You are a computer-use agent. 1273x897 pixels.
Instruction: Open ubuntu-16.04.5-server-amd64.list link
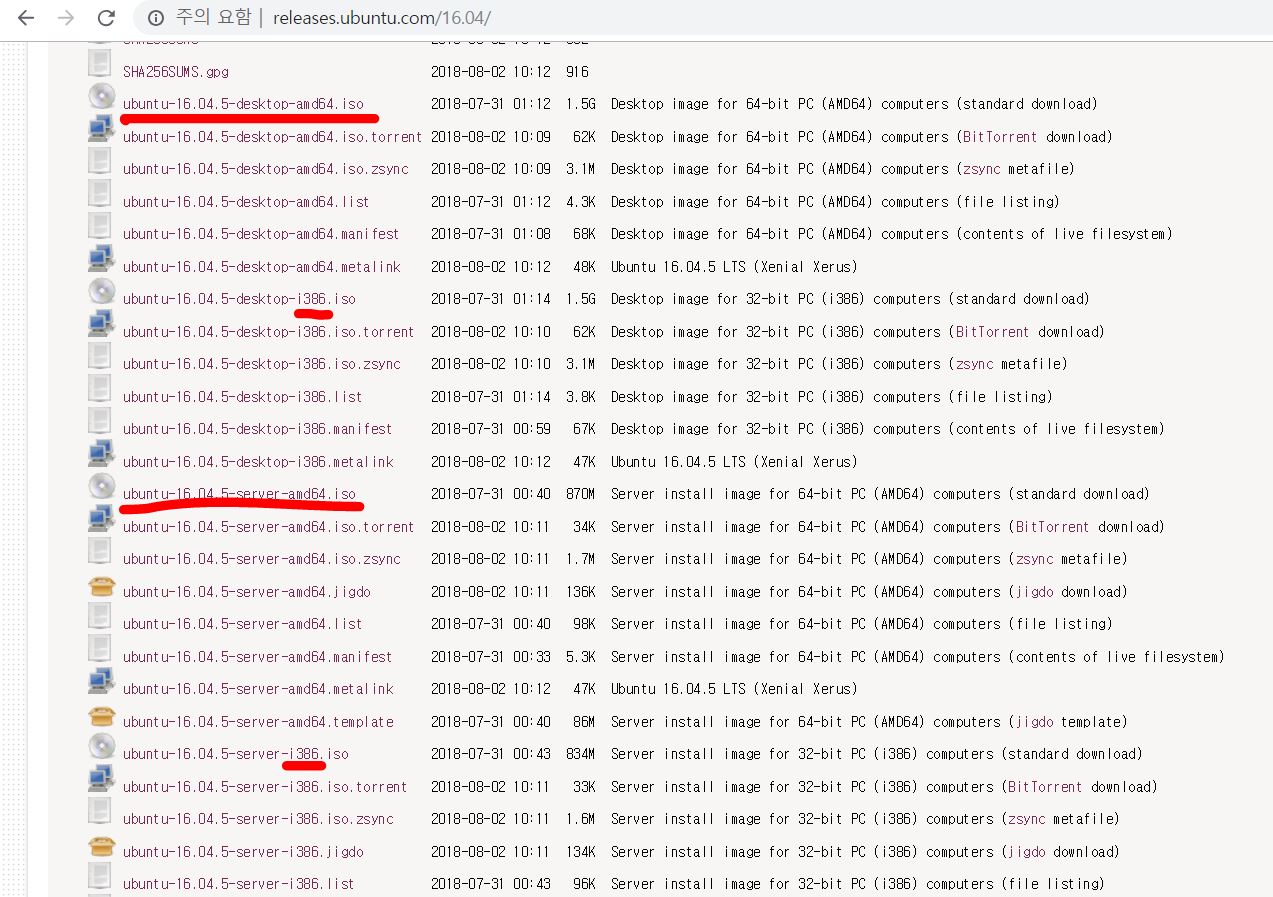point(242,624)
